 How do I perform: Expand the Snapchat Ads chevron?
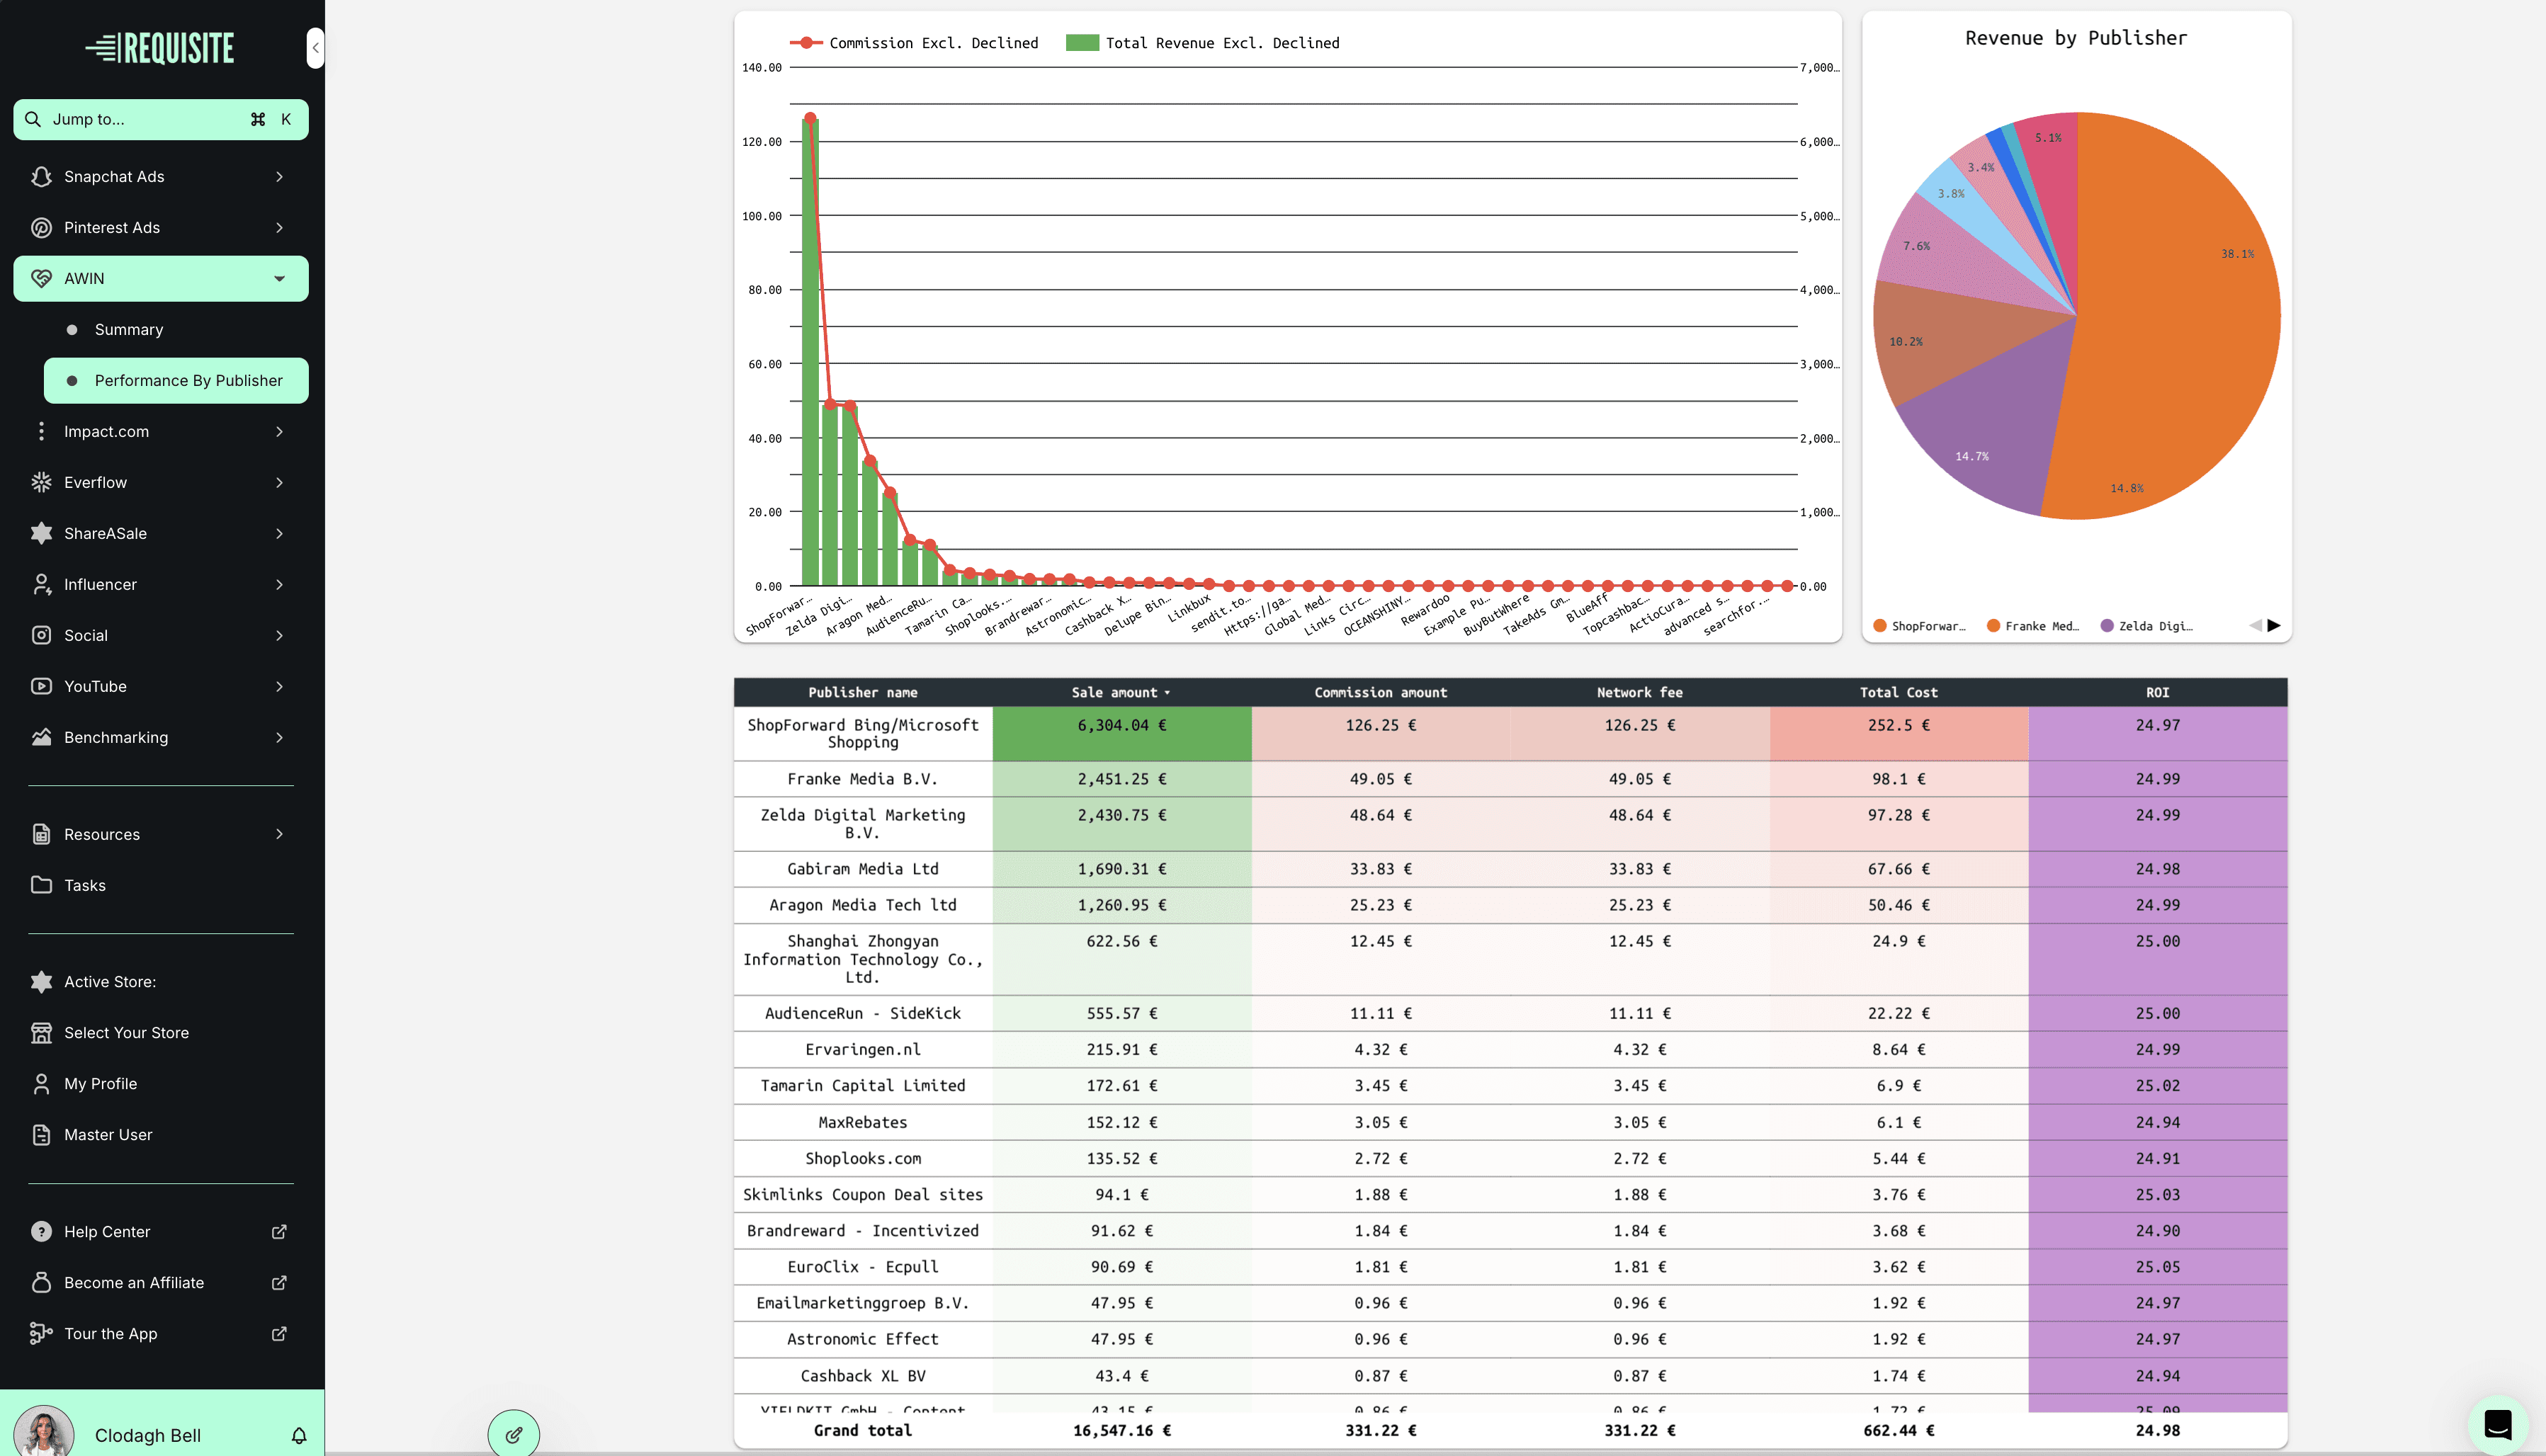279,176
